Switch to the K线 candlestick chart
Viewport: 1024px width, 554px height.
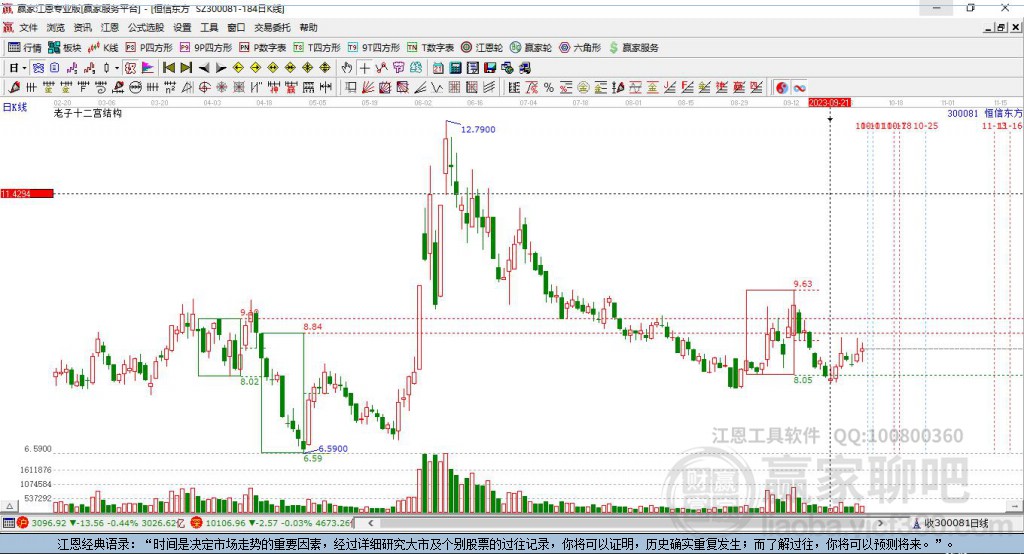[103, 48]
